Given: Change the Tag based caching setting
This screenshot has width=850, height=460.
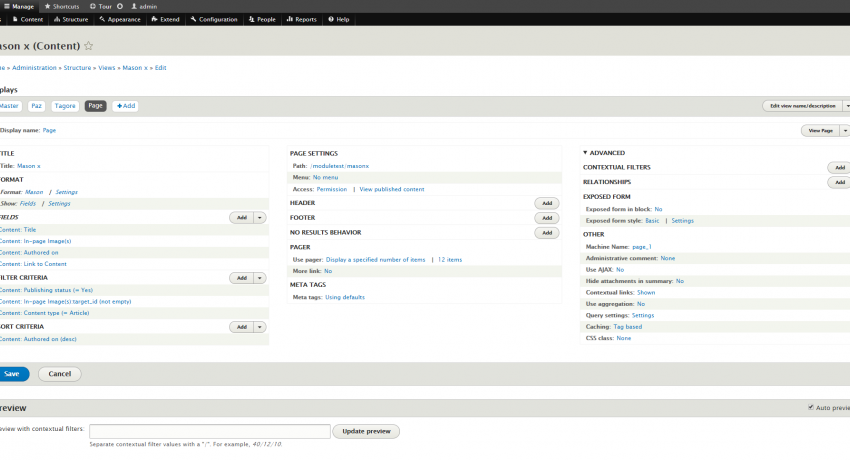Looking at the screenshot, I should pos(628,327).
